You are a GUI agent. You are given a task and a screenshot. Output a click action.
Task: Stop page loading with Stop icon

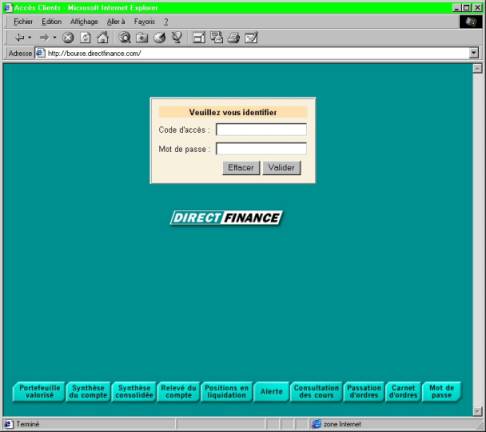point(68,38)
